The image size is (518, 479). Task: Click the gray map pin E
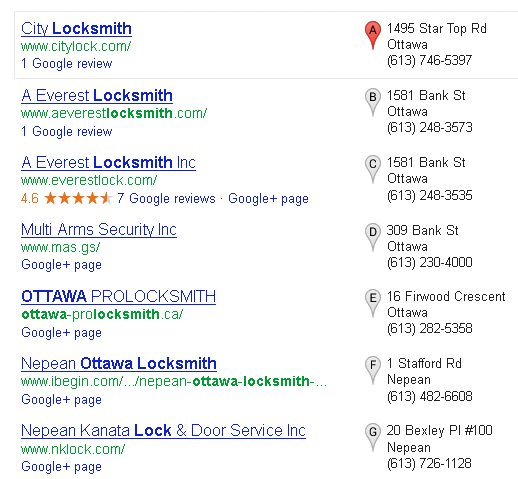[x=373, y=303]
